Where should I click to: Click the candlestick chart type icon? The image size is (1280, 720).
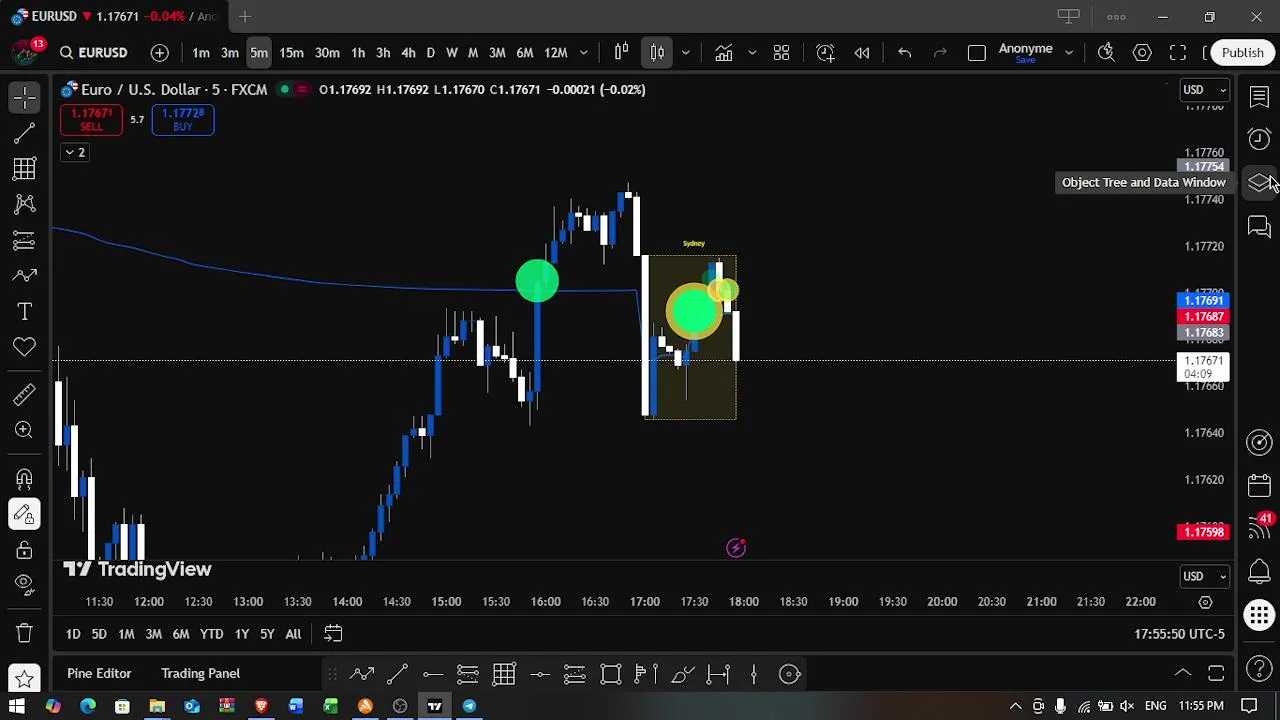click(657, 52)
